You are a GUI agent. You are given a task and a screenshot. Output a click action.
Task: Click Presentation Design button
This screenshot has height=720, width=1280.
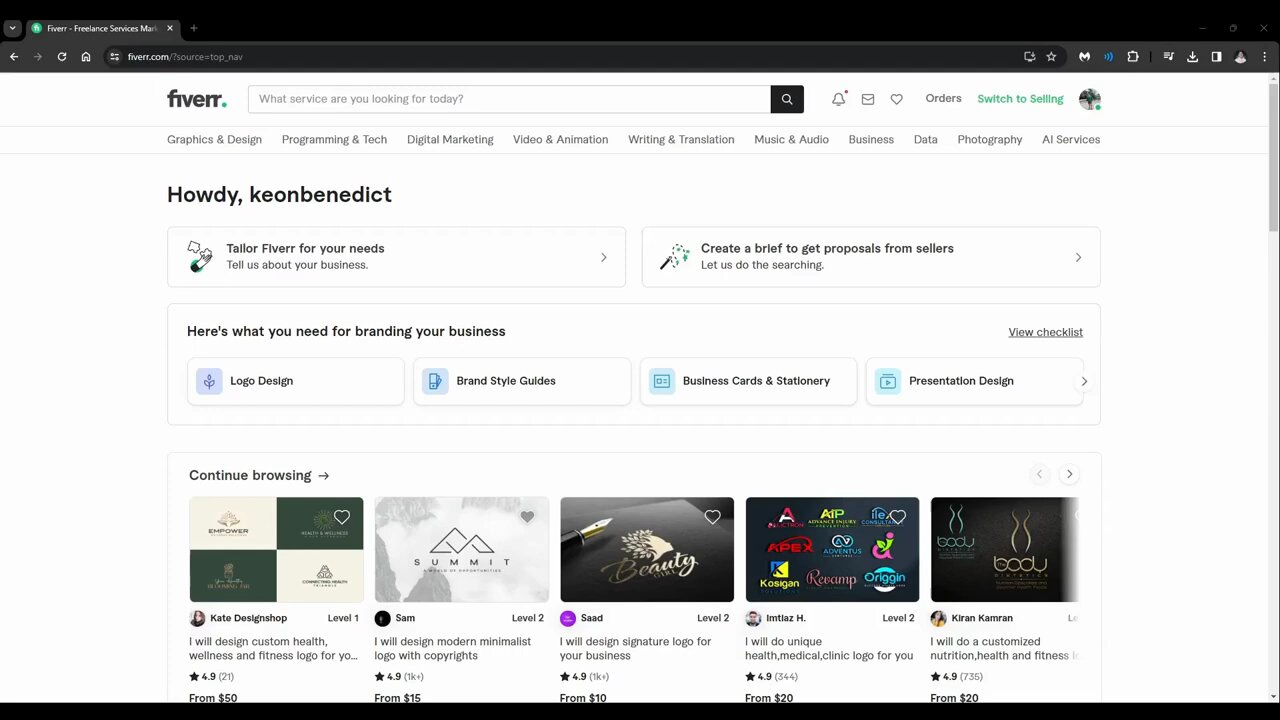pyautogui.click(x=975, y=381)
